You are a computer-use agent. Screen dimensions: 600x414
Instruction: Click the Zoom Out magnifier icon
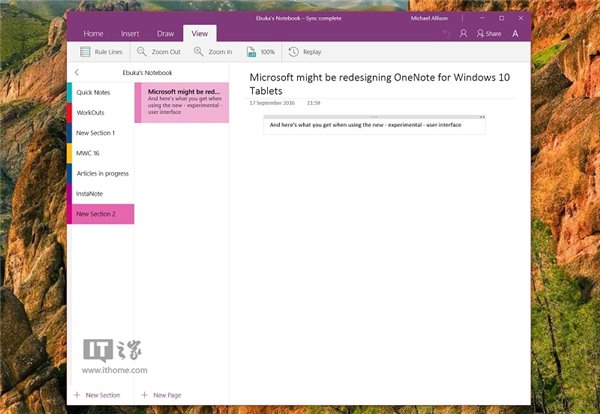(x=142, y=52)
